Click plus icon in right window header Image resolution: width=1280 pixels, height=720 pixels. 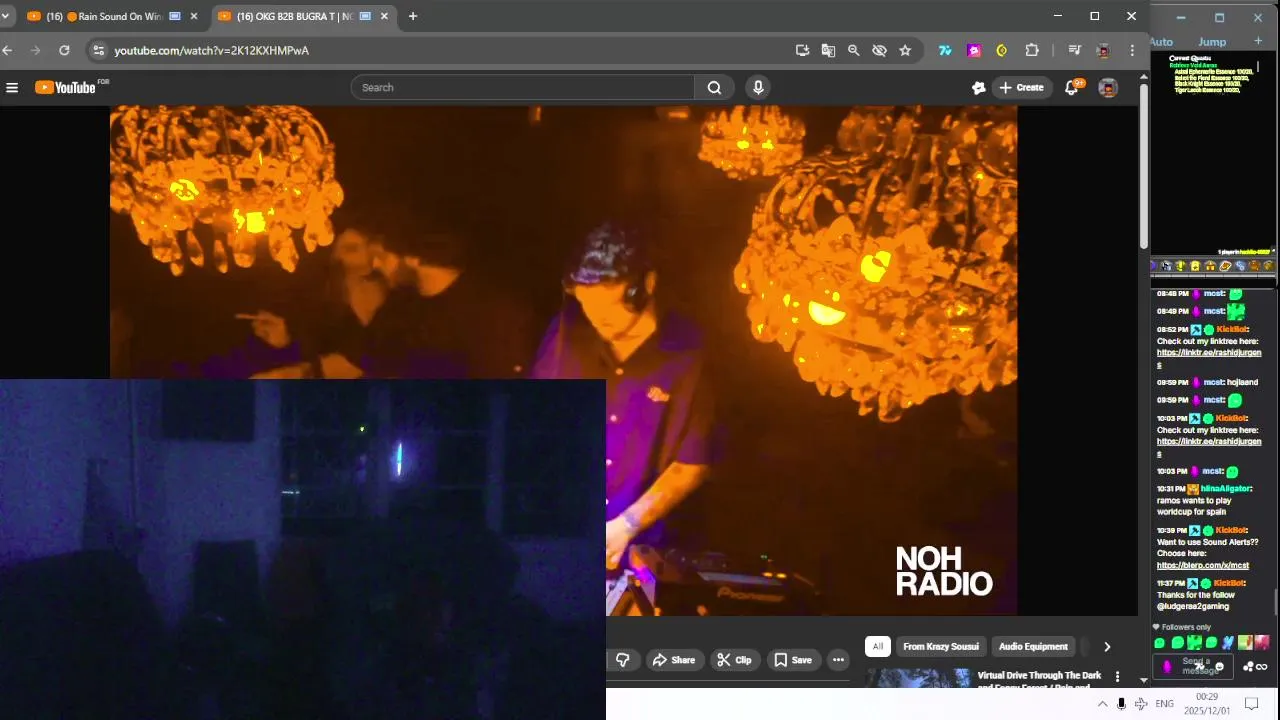click(x=1258, y=41)
